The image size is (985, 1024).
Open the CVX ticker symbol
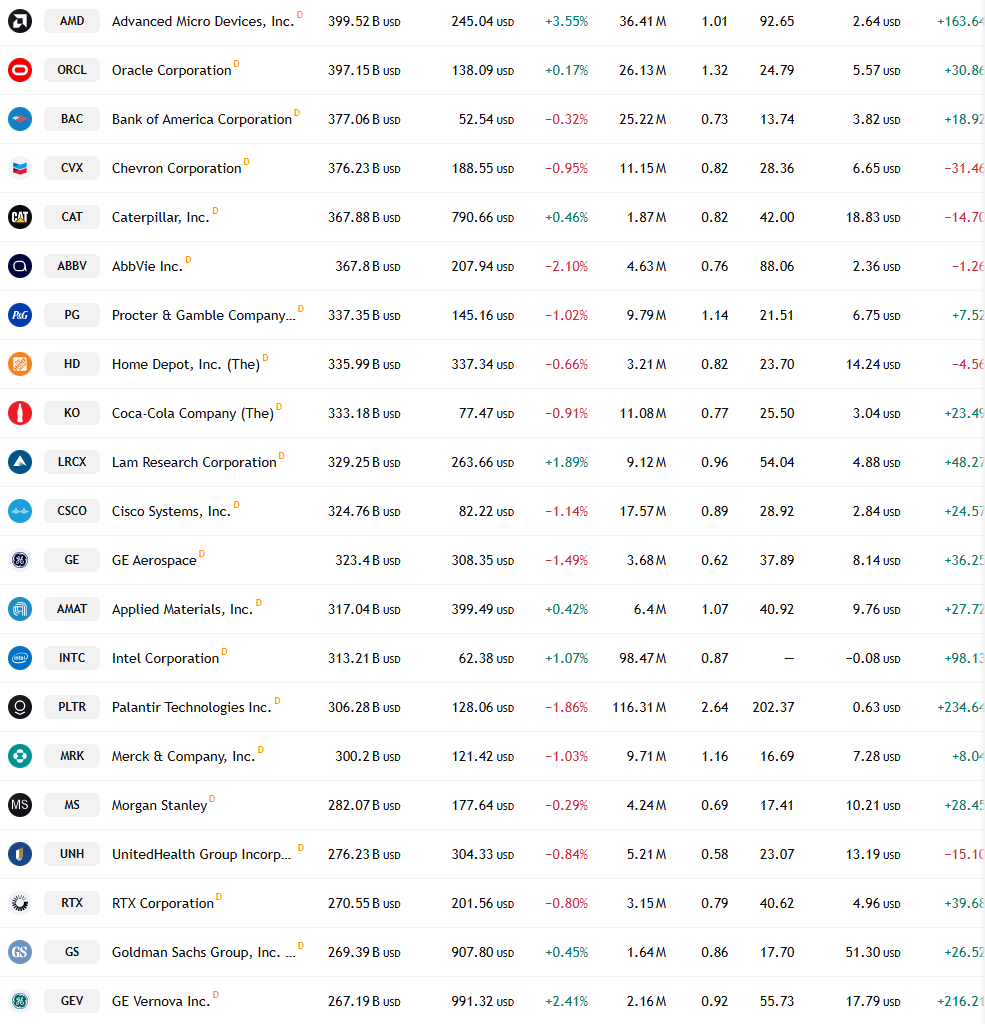point(72,168)
